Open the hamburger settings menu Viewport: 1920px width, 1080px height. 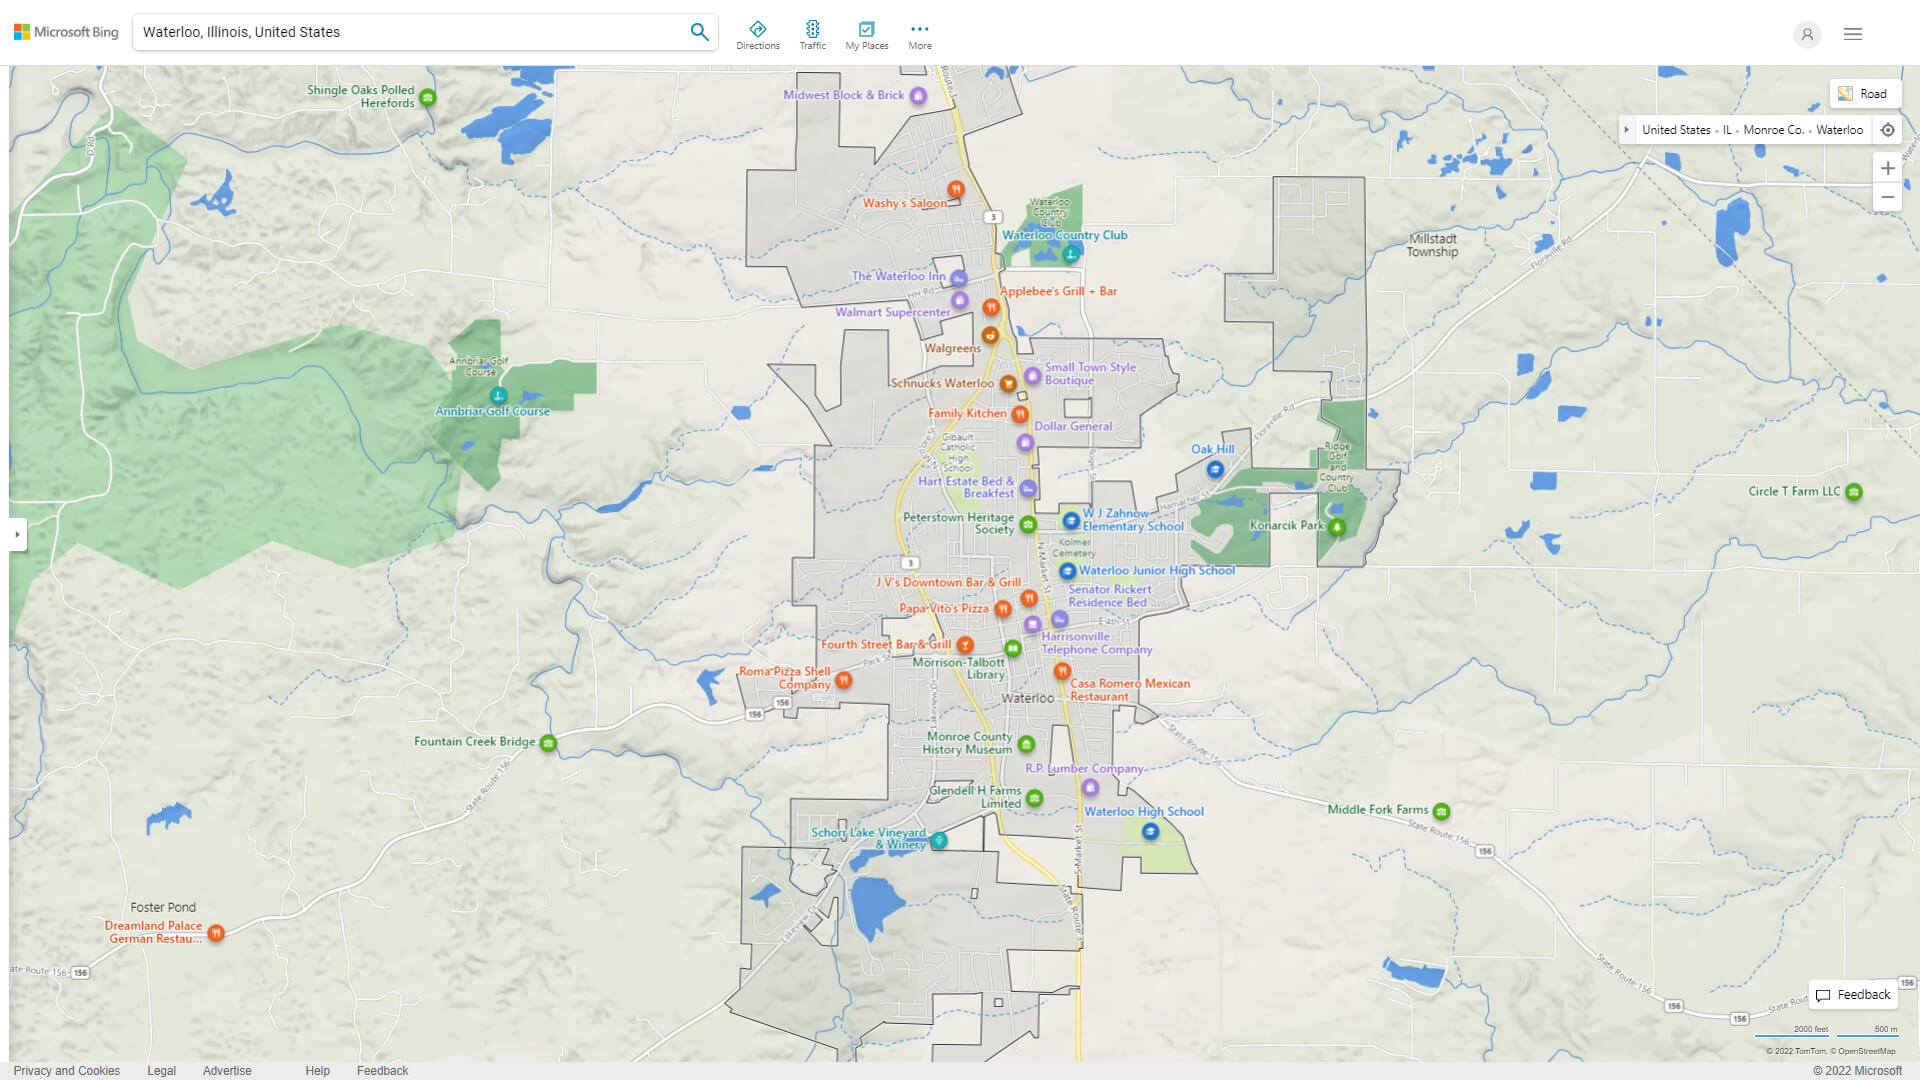point(1853,34)
